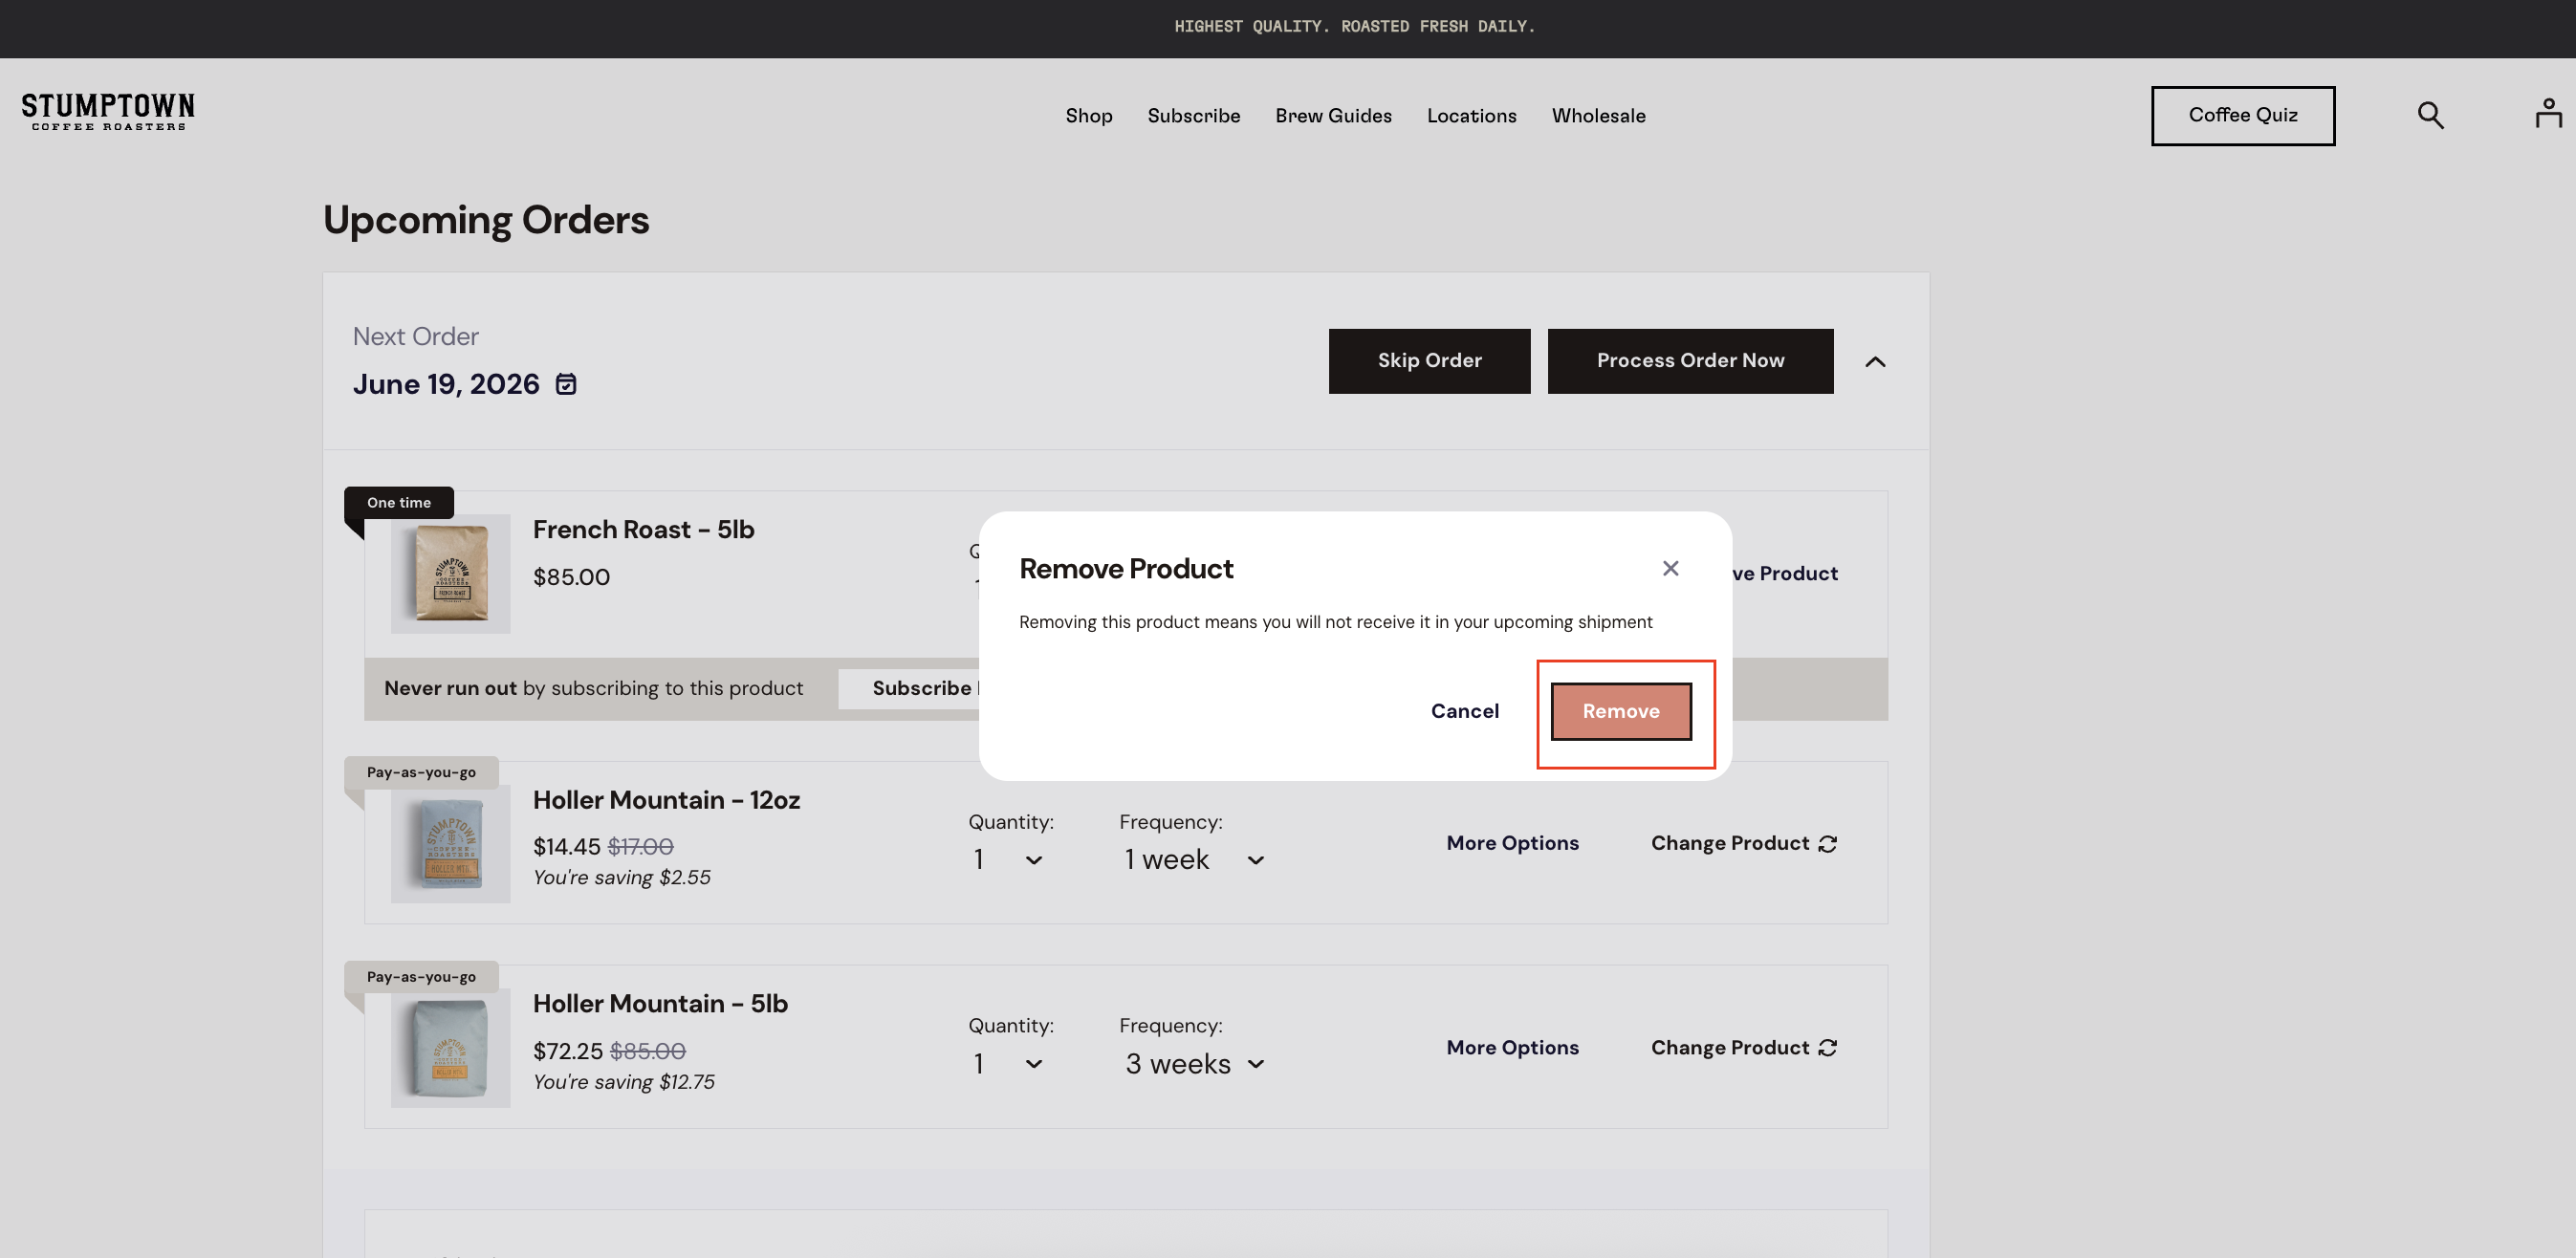
Task: Click refresh icon on Holler Mountain 12oz Change Product
Action: coord(1828,844)
